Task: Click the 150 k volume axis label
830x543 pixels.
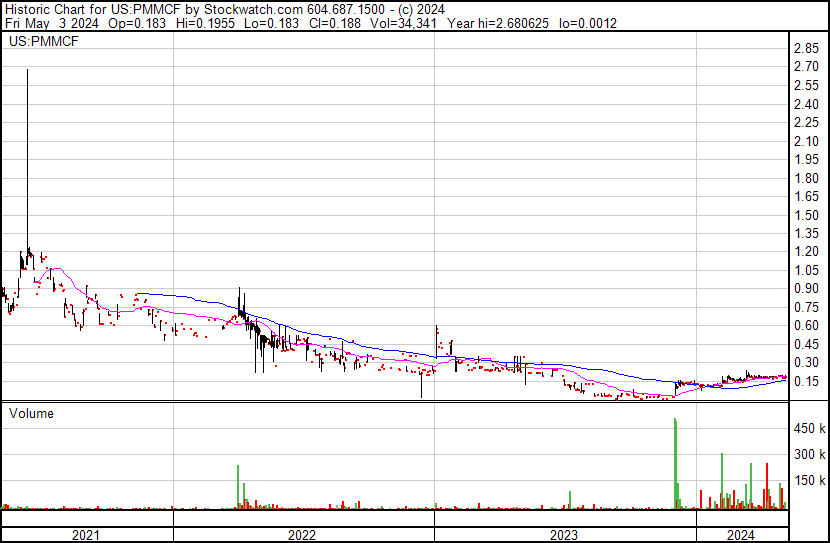Action: point(809,481)
